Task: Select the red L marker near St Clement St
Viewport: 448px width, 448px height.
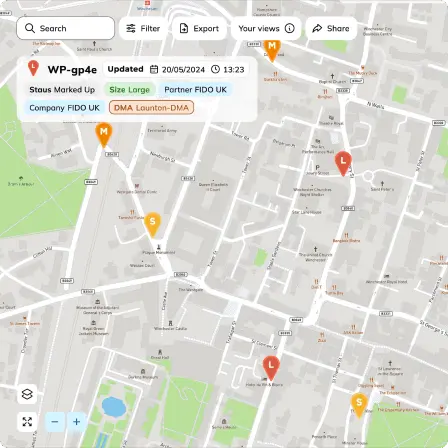Action: click(x=271, y=368)
